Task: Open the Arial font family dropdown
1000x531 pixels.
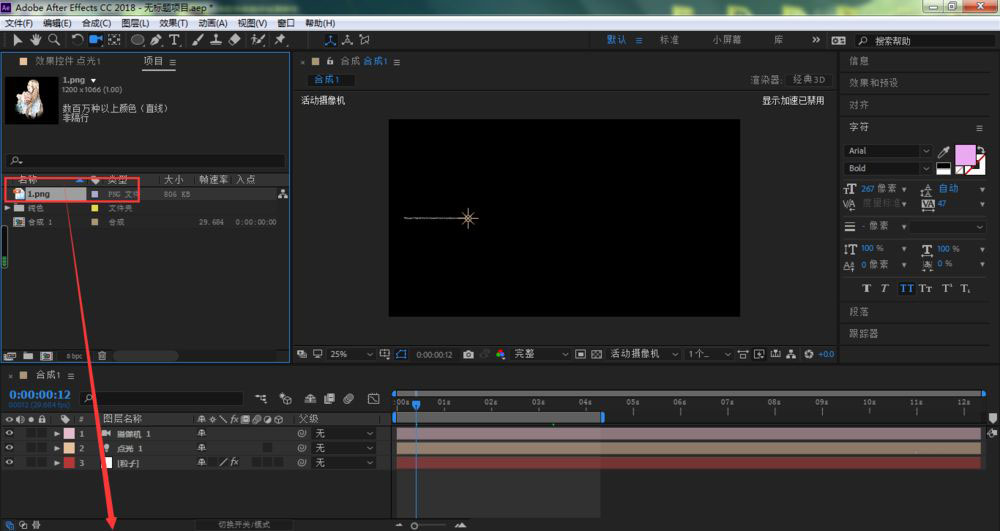Action: 888,151
